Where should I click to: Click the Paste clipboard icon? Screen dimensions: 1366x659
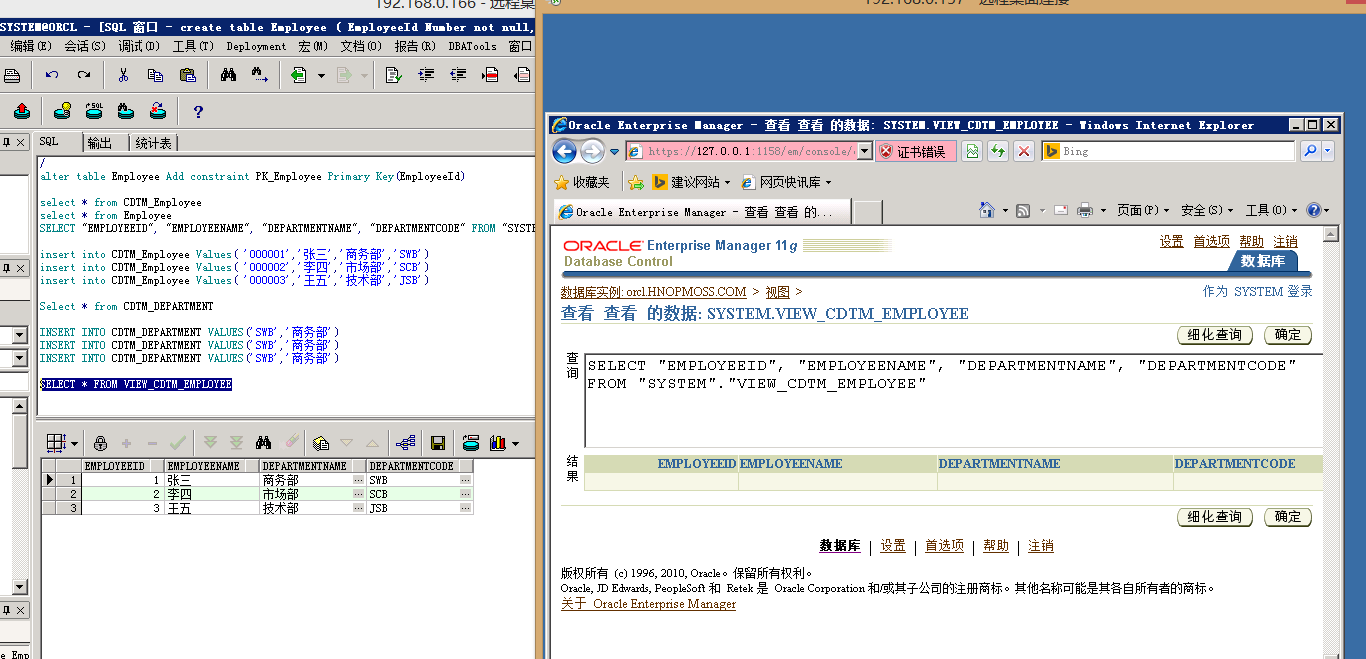pos(187,75)
